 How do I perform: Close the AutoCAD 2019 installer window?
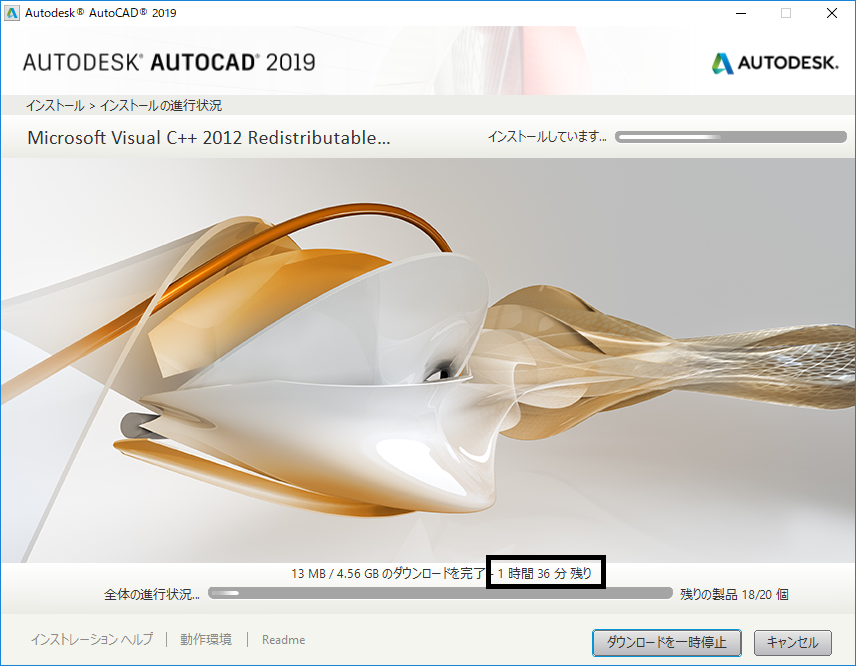tap(831, 13)
